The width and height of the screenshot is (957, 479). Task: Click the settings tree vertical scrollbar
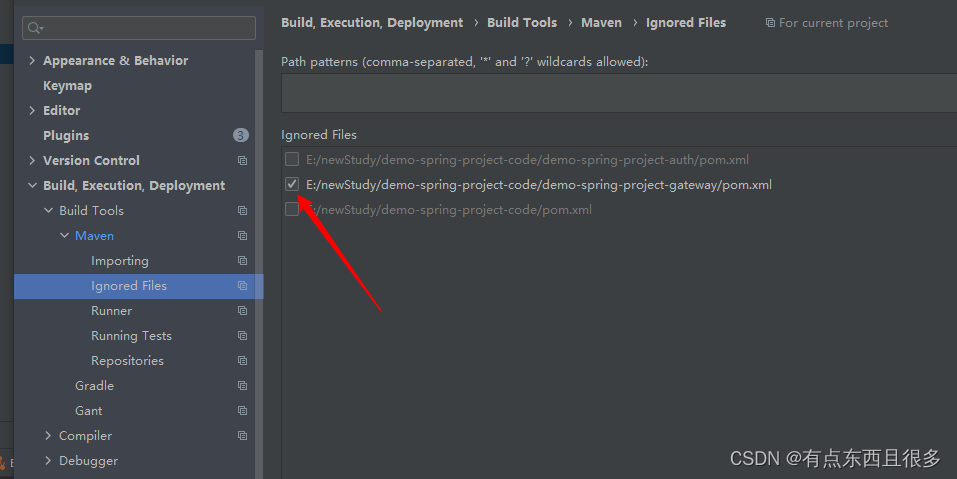[259, 262]
